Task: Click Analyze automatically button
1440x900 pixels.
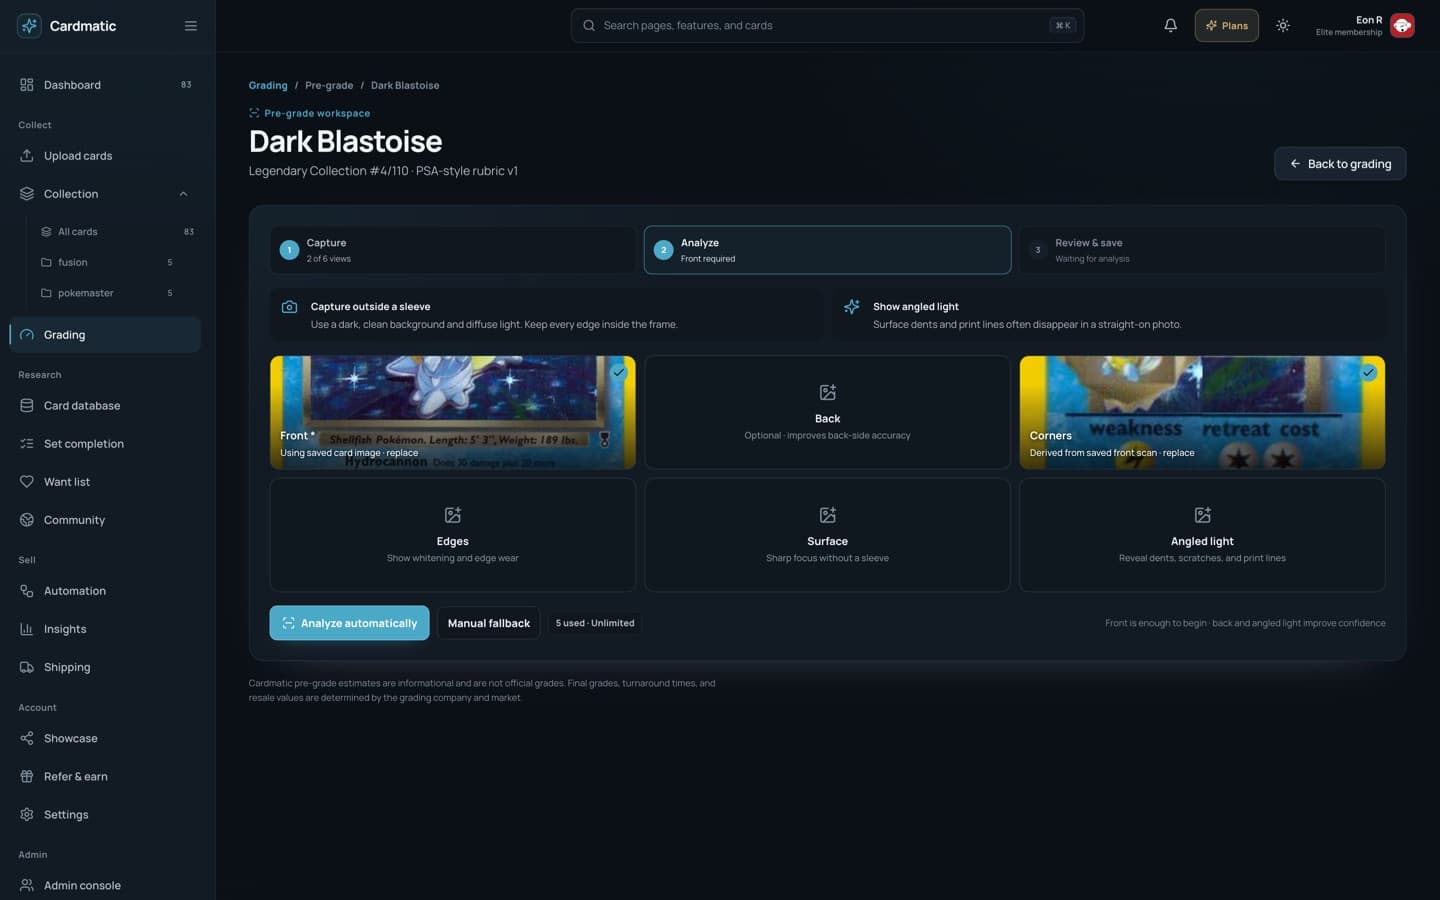Action: 349,623
